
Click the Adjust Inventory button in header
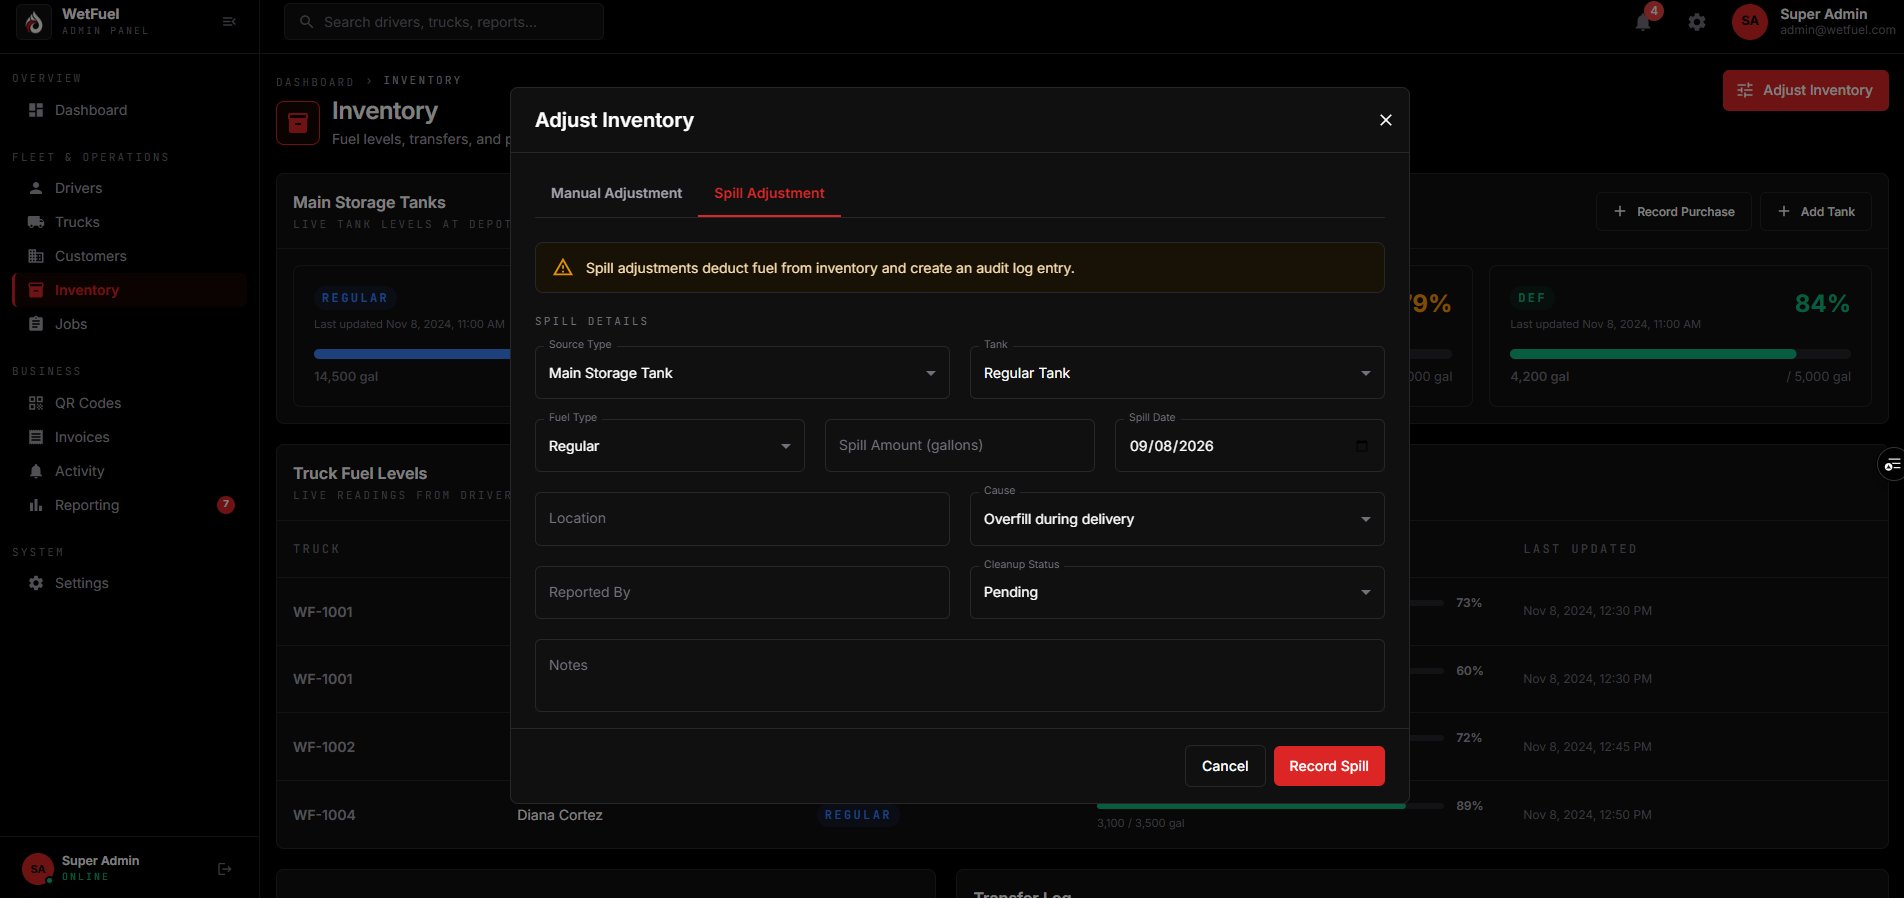(x=1805, y=90)
